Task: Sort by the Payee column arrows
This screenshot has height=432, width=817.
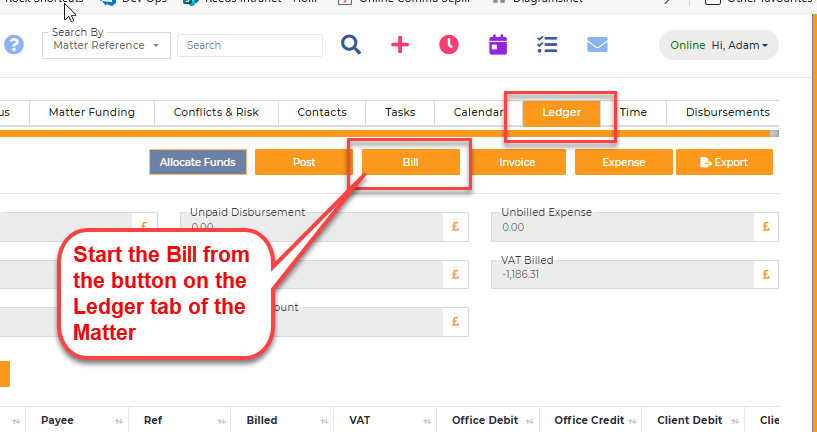Action: pyautogui.click(x=119, y=421)
